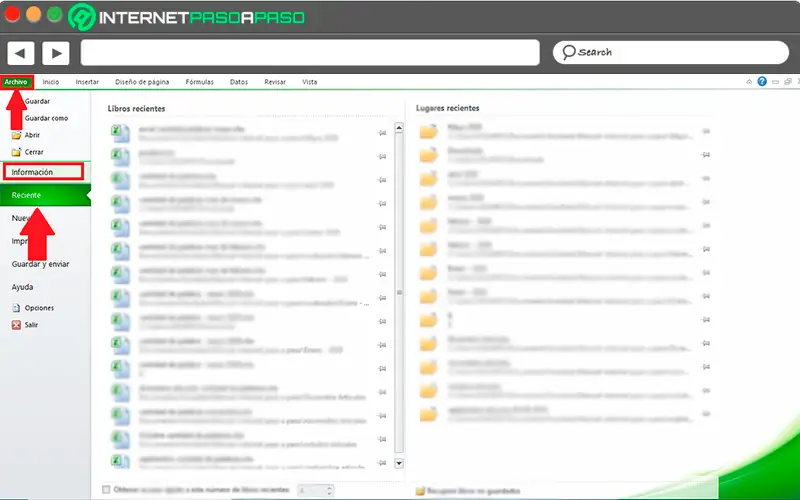The width and height of the screenshot is (800, 500).
Task: Click the Search field
Action: point(671,53)
